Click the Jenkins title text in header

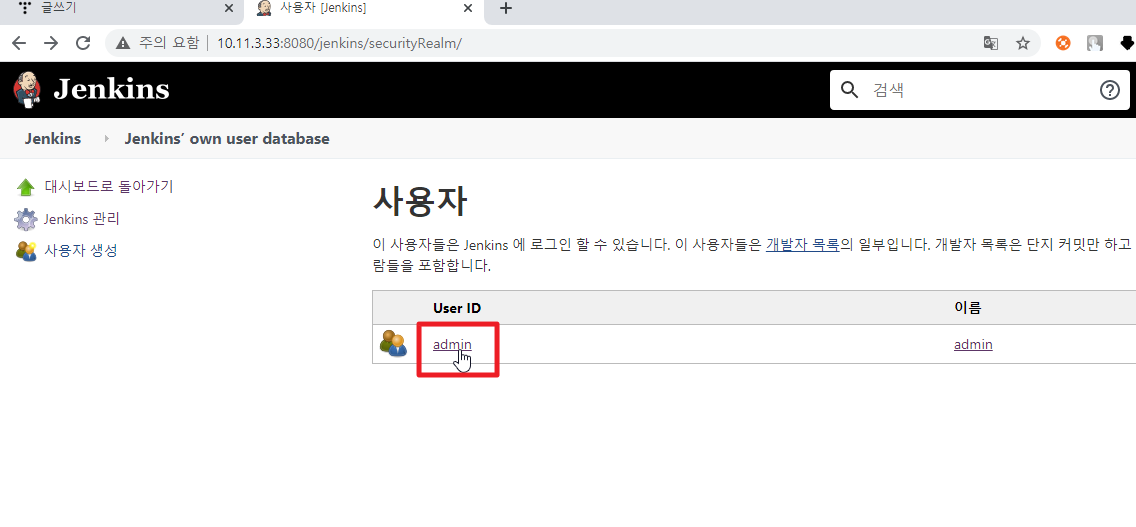[111, 89]
